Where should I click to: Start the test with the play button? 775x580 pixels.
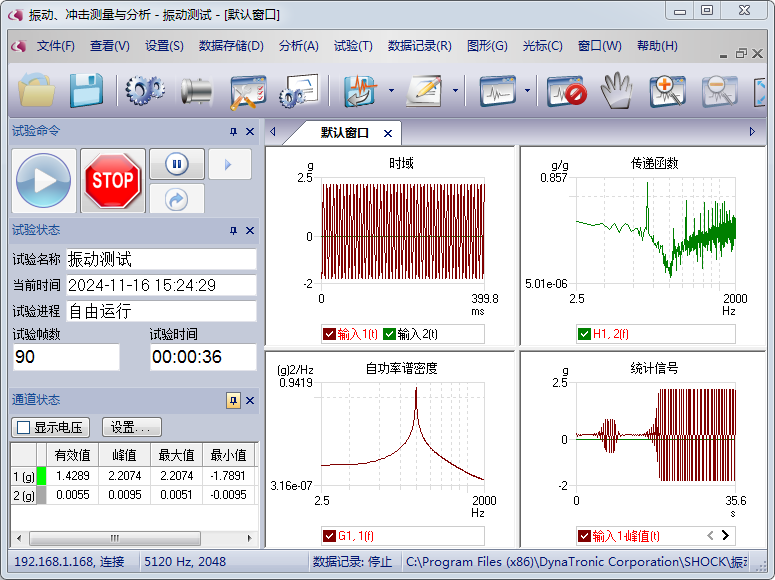tap(43, 180)
